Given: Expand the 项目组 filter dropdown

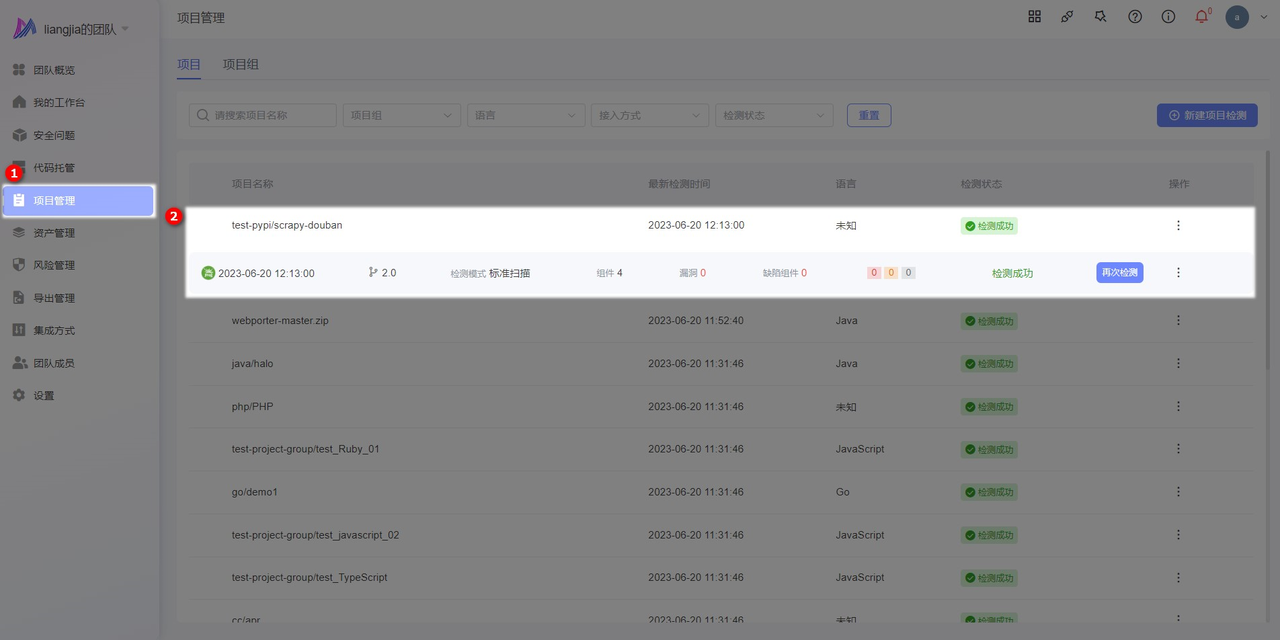Looking at the screenshot, I should 401,116.
